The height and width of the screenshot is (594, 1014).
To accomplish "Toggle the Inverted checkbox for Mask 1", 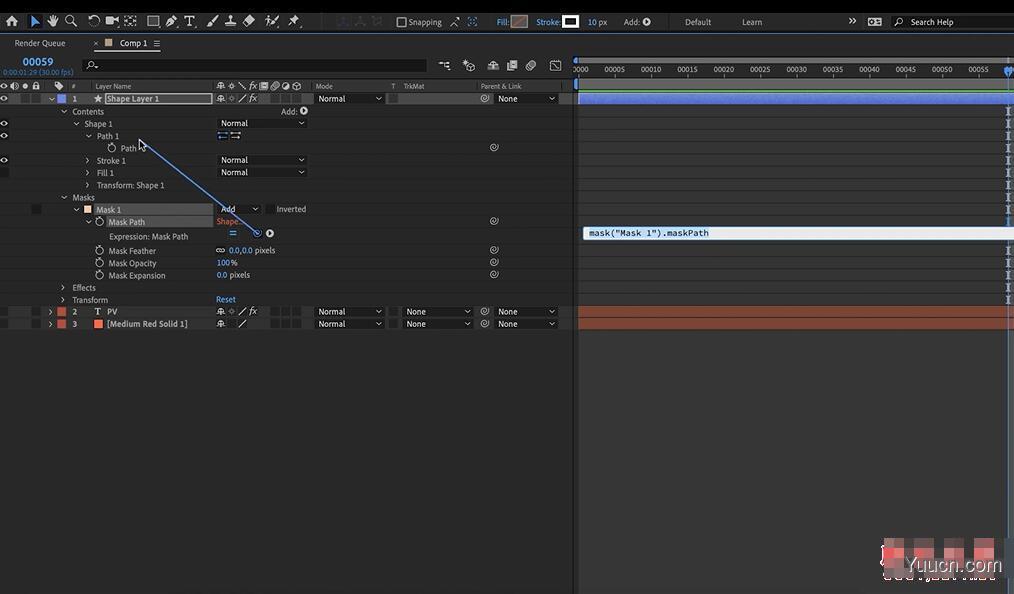I will click(270, 209).
